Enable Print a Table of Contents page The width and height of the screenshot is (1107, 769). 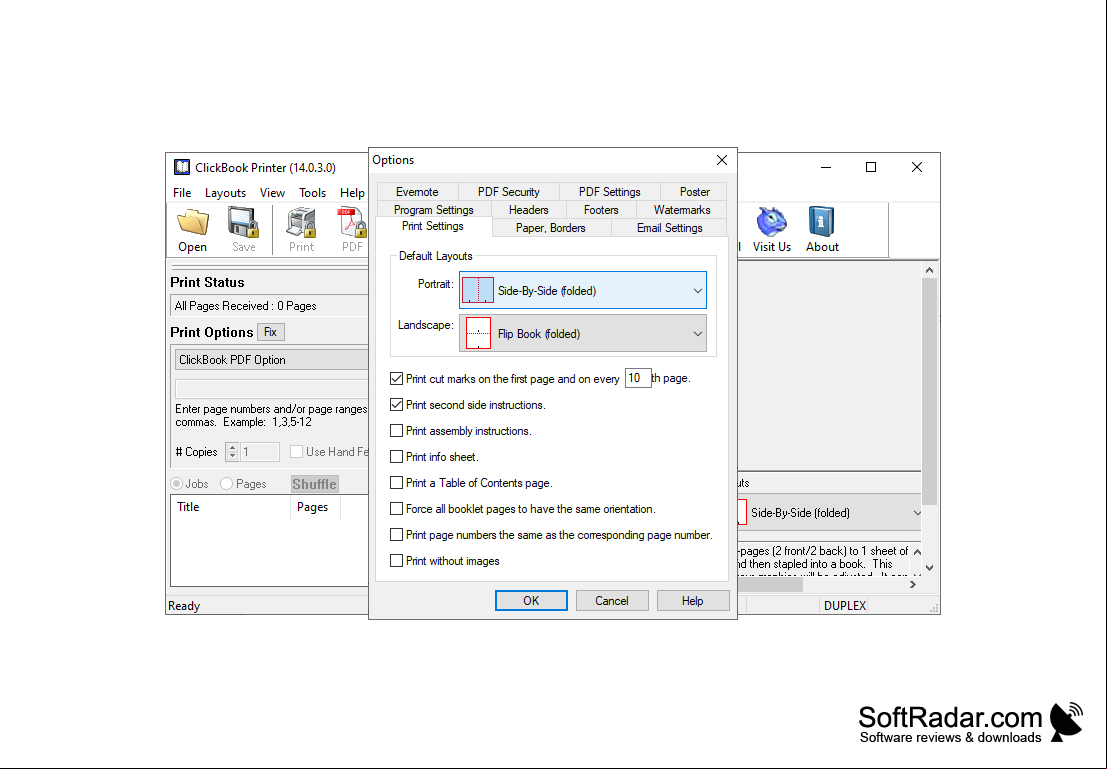tap(397, 483)
